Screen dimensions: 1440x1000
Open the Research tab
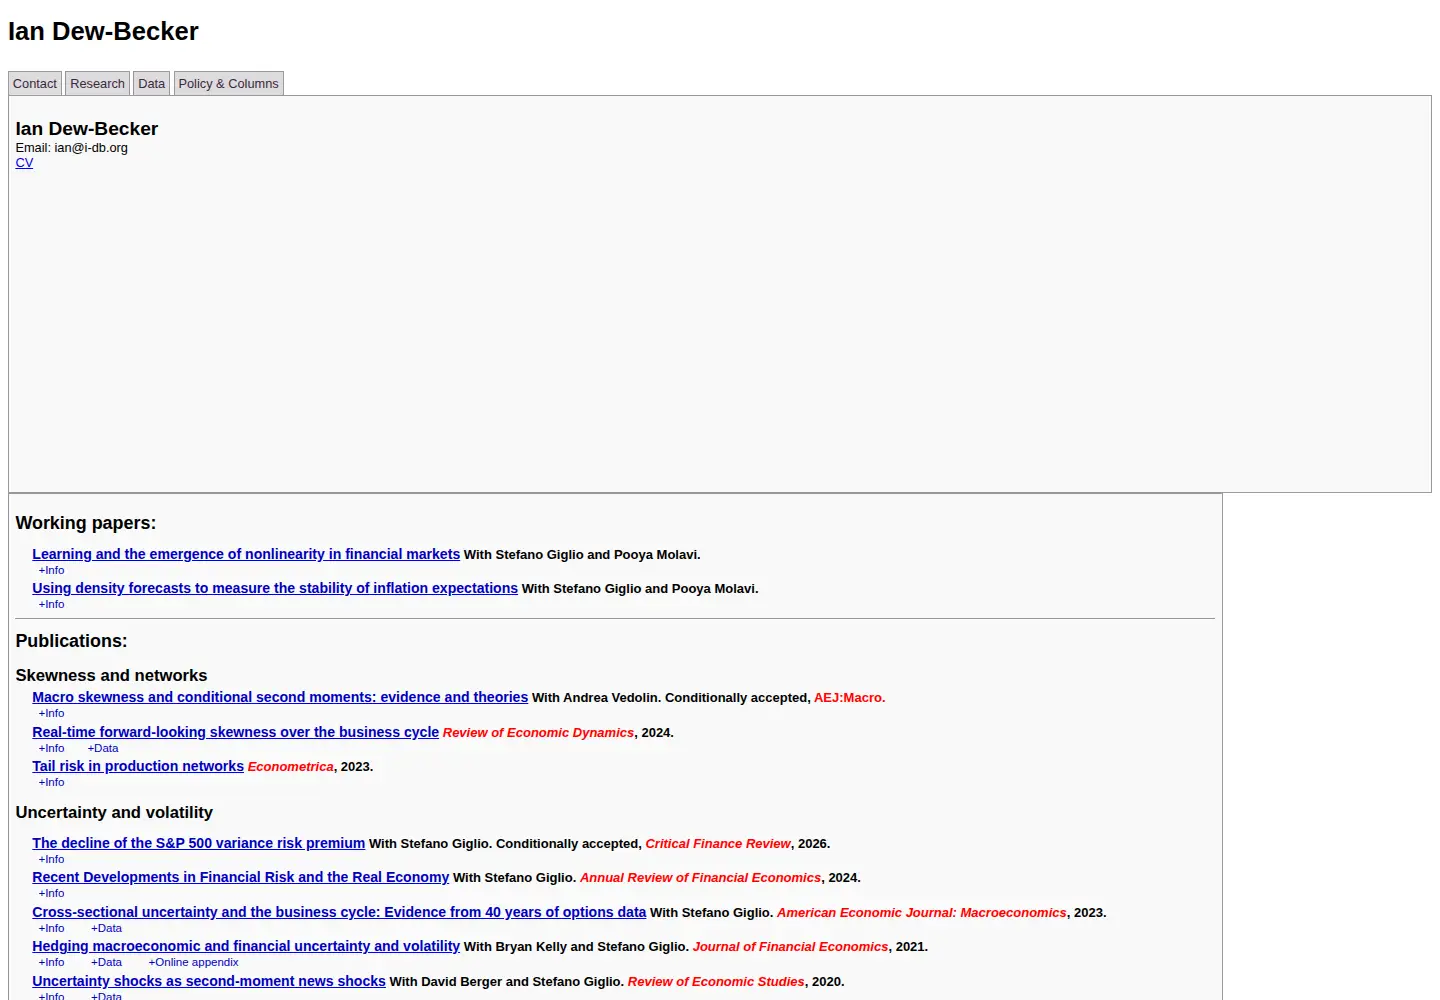[x=97, y=83]
